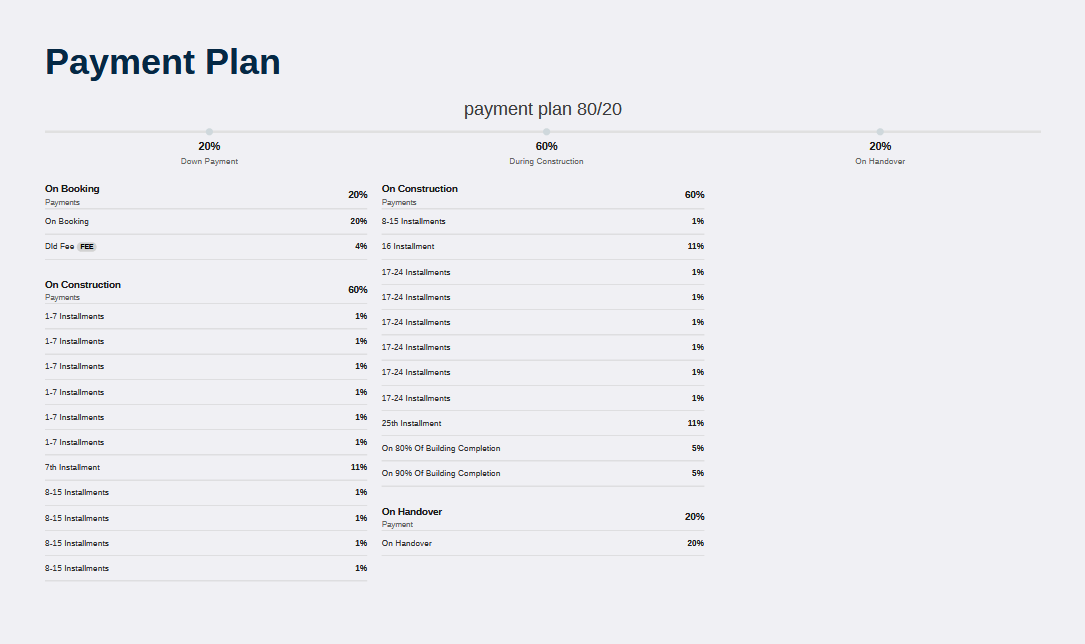Select the 25th Installment row
This screenshot has height=644, width=1085.
tap(542, 423)
